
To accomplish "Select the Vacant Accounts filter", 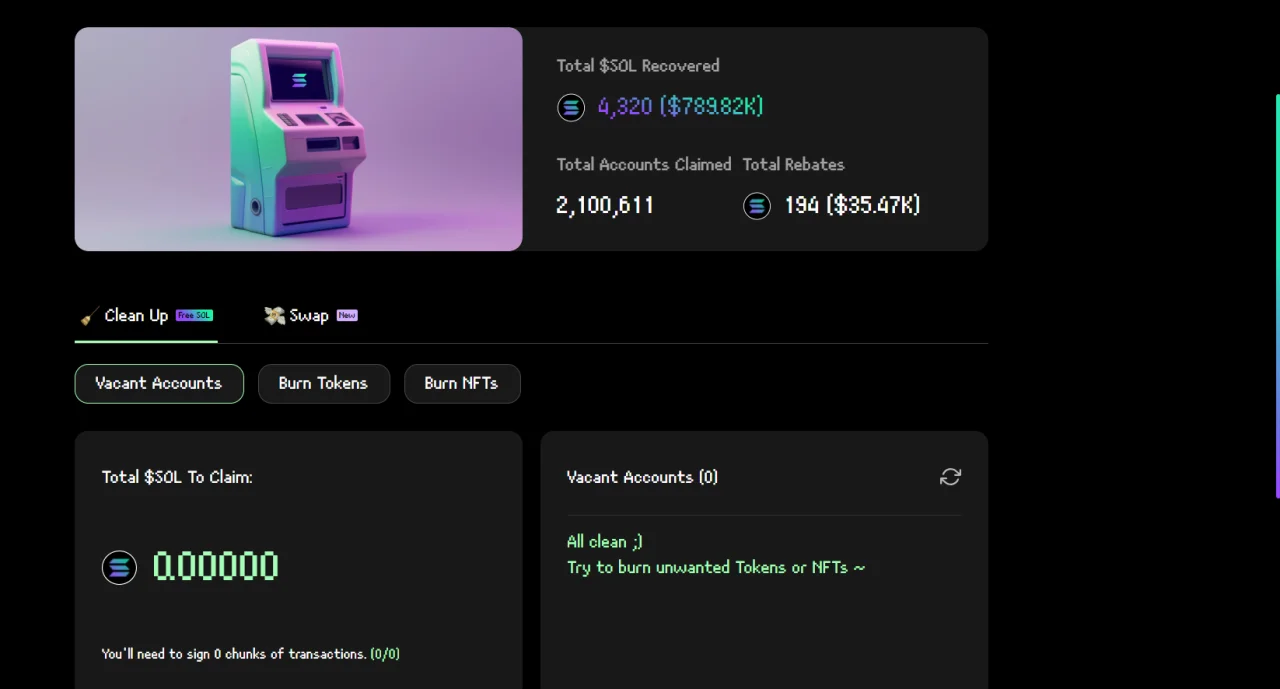I will tap(159, 384).
